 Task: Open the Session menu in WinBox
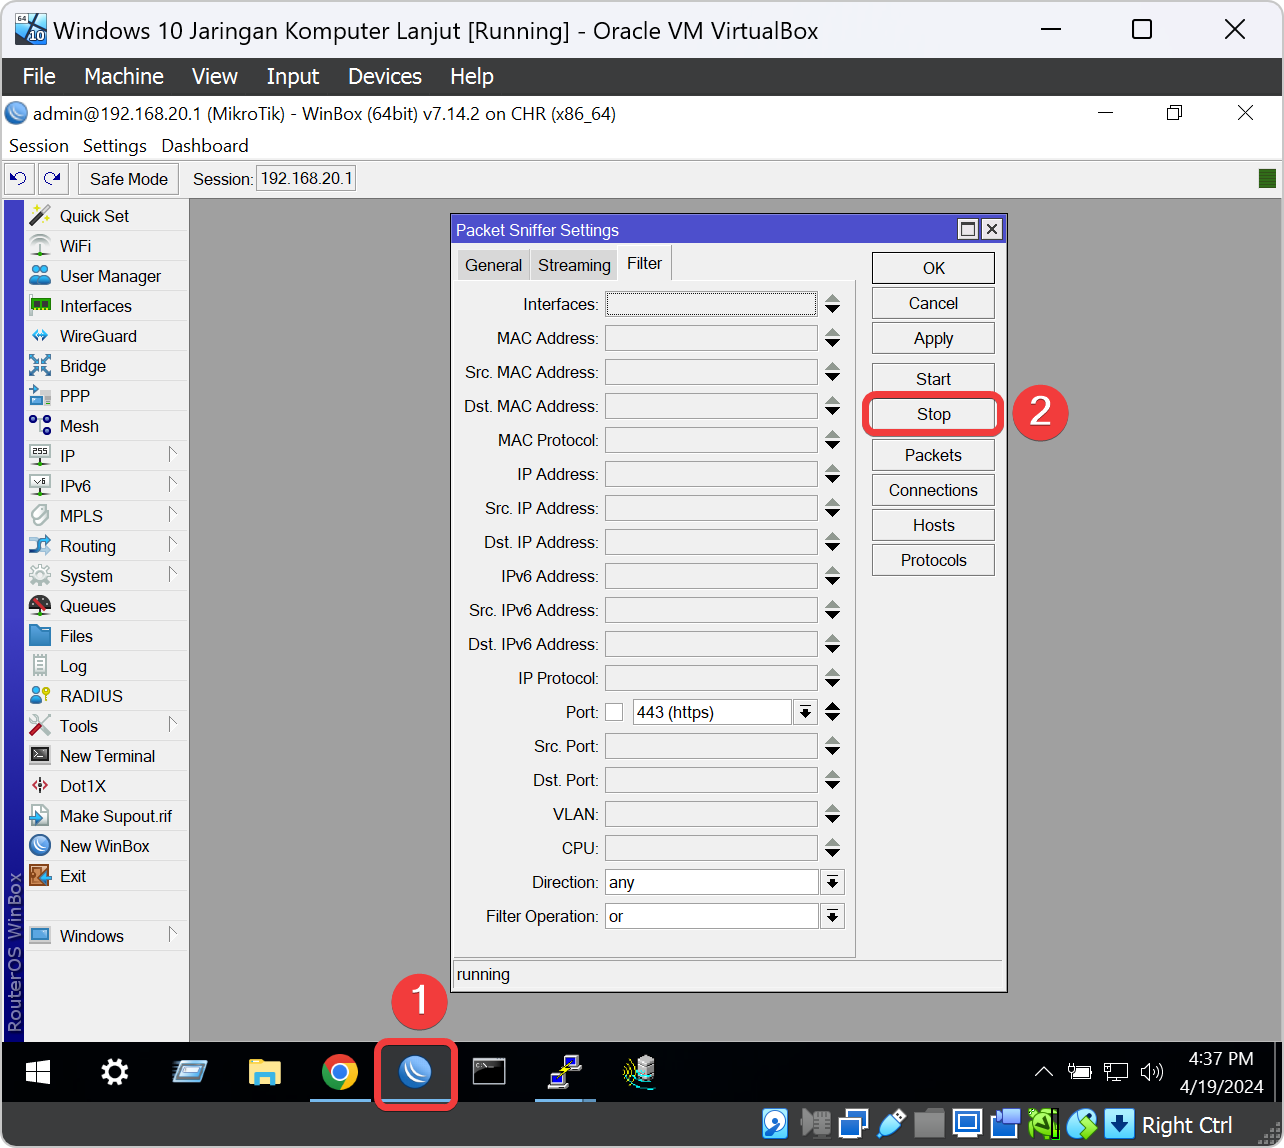[x=39, y=146]
